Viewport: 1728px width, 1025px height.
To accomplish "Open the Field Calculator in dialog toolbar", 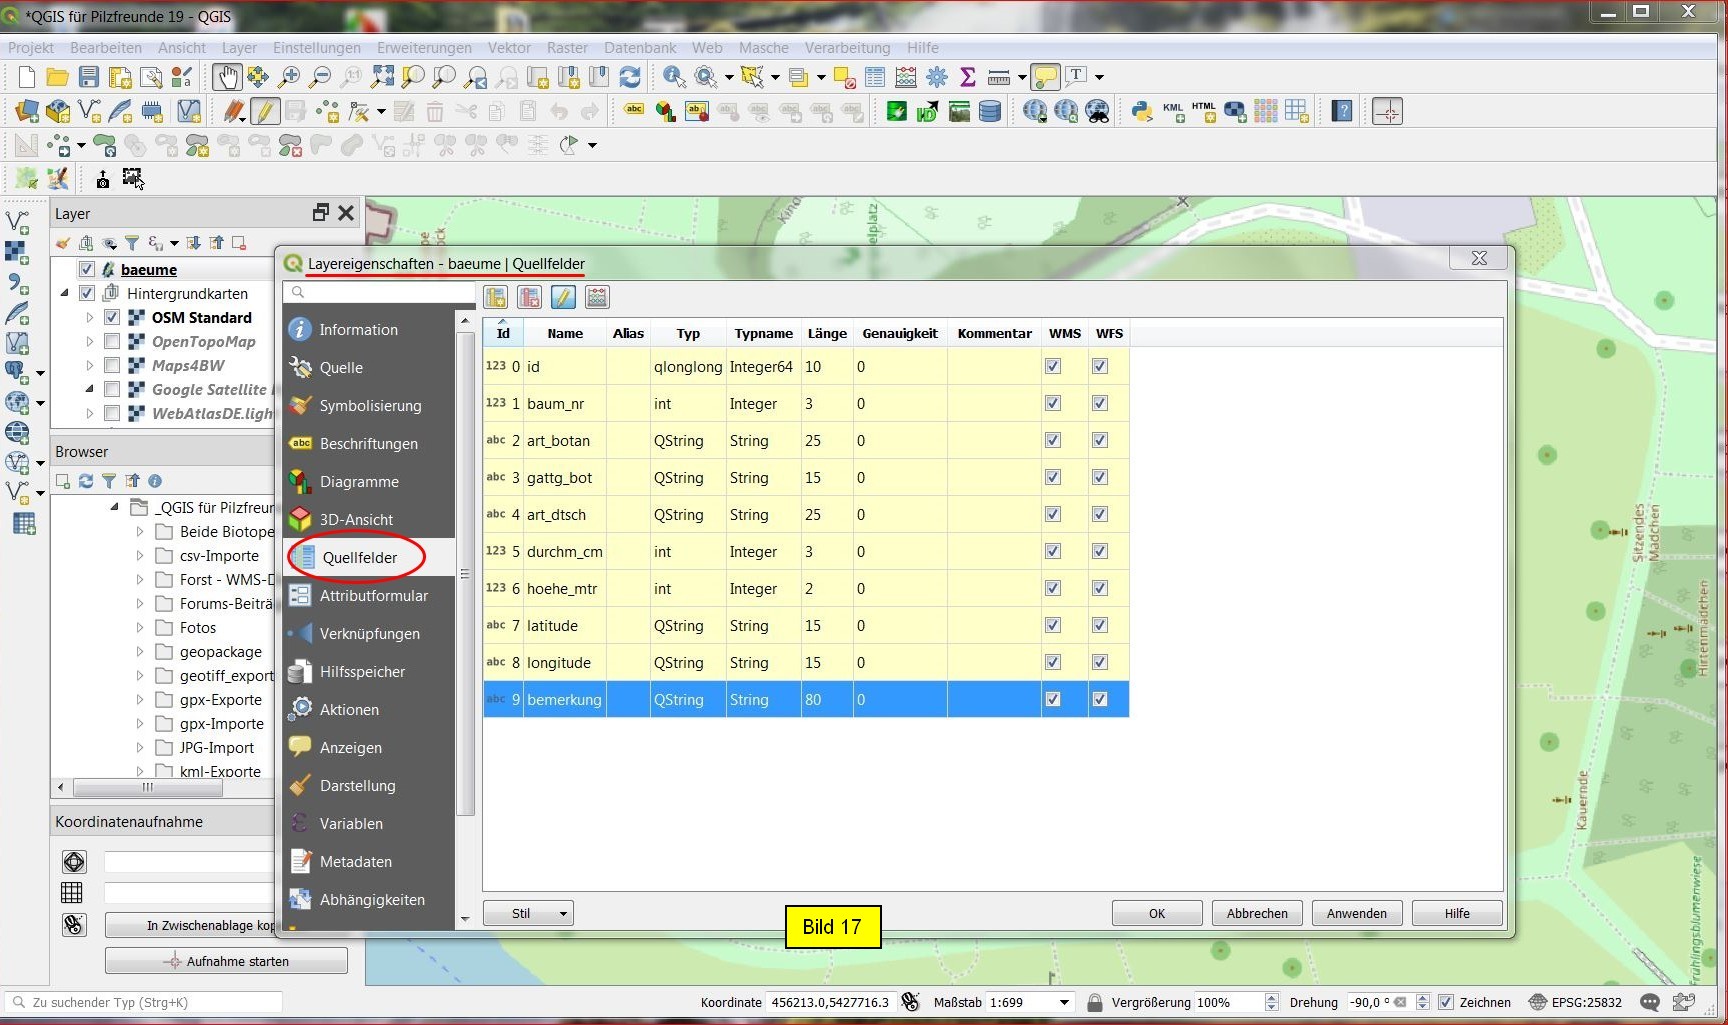I will coord(597,297).
